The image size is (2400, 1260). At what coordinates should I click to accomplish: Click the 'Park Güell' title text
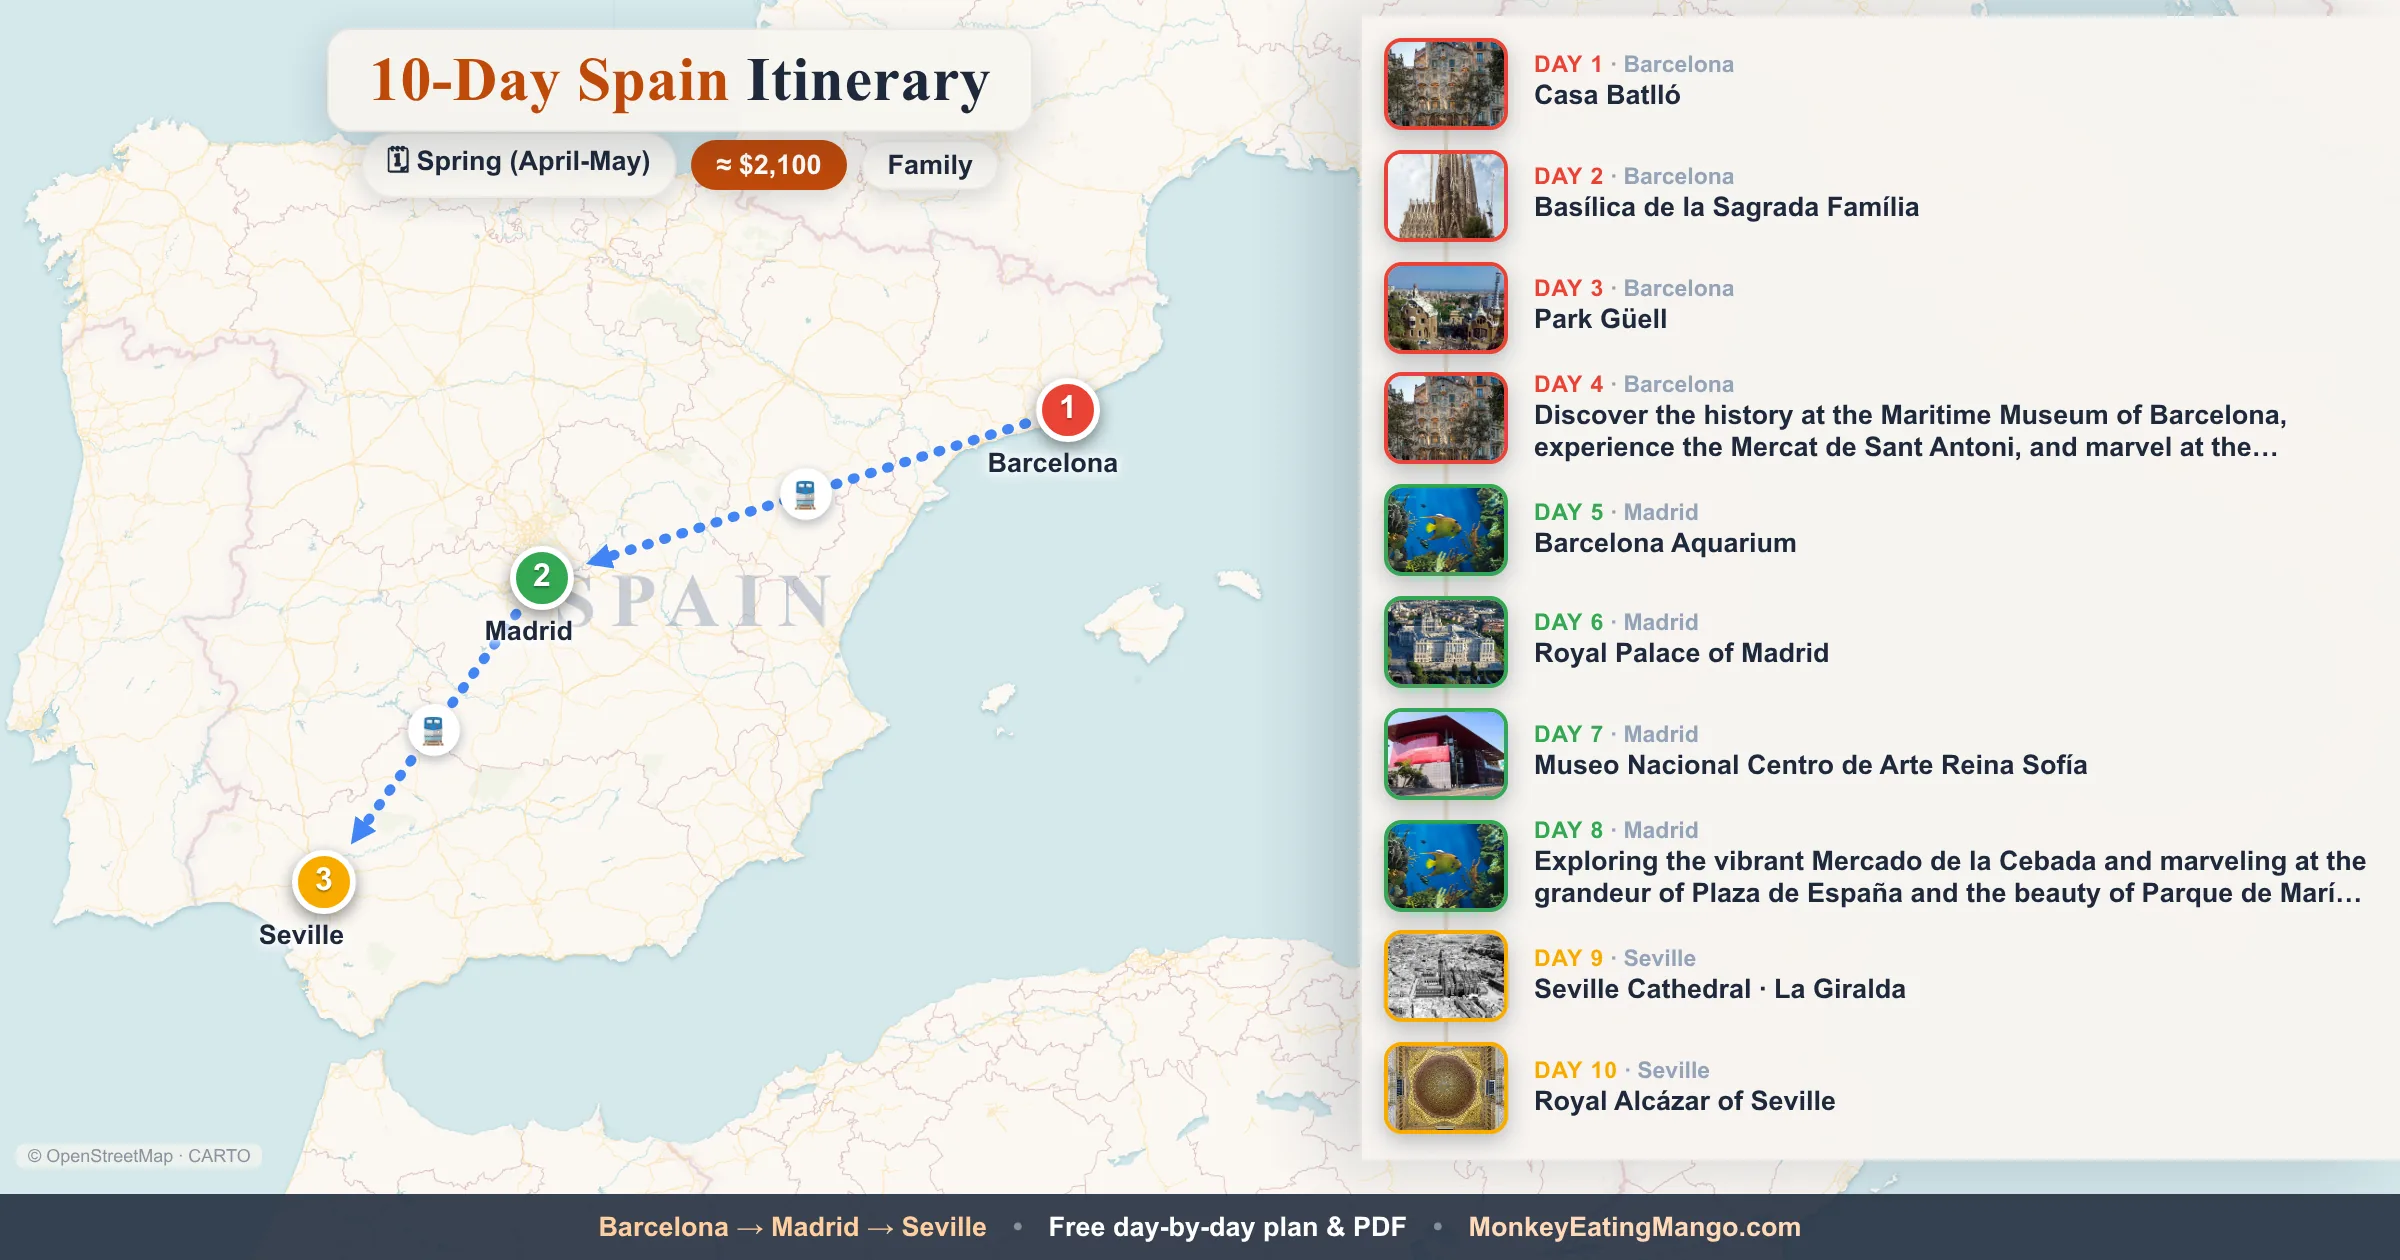1600,319
